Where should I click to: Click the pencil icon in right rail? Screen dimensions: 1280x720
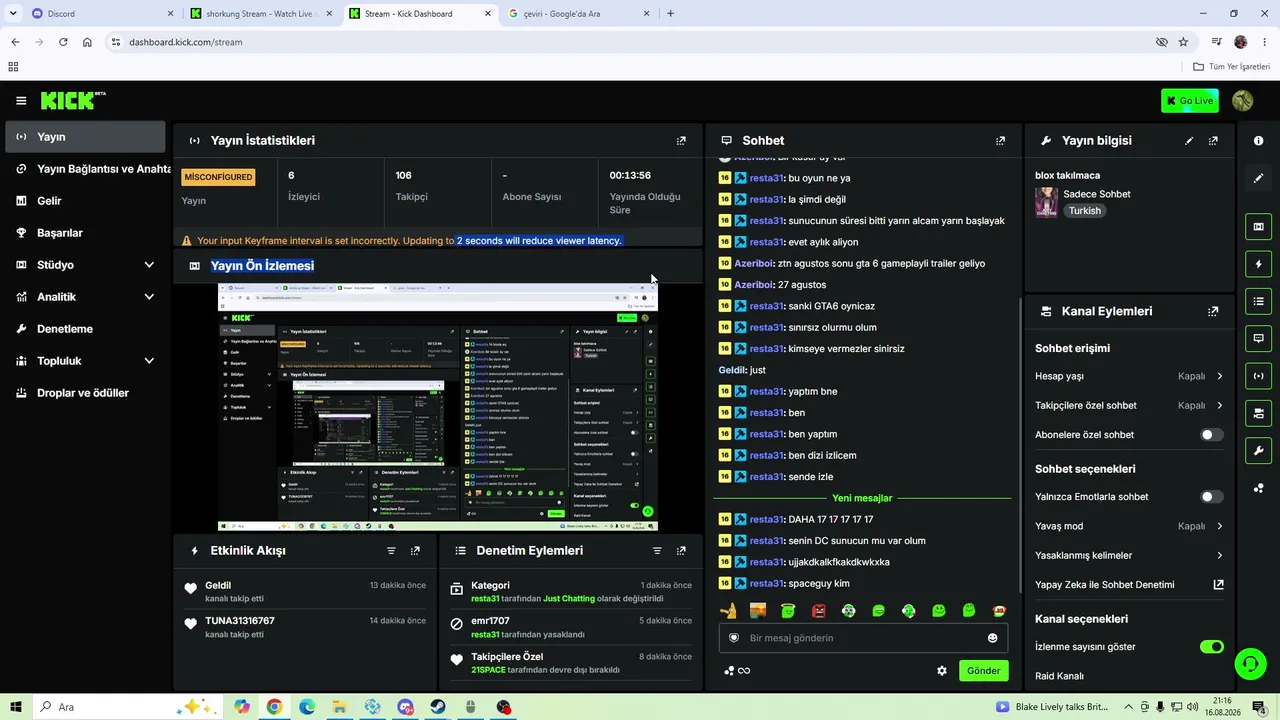1258,178
